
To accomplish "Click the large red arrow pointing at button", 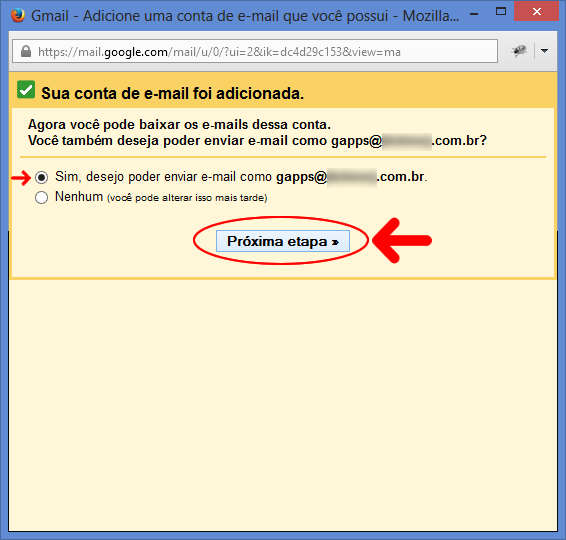I will tap(402, 240).
